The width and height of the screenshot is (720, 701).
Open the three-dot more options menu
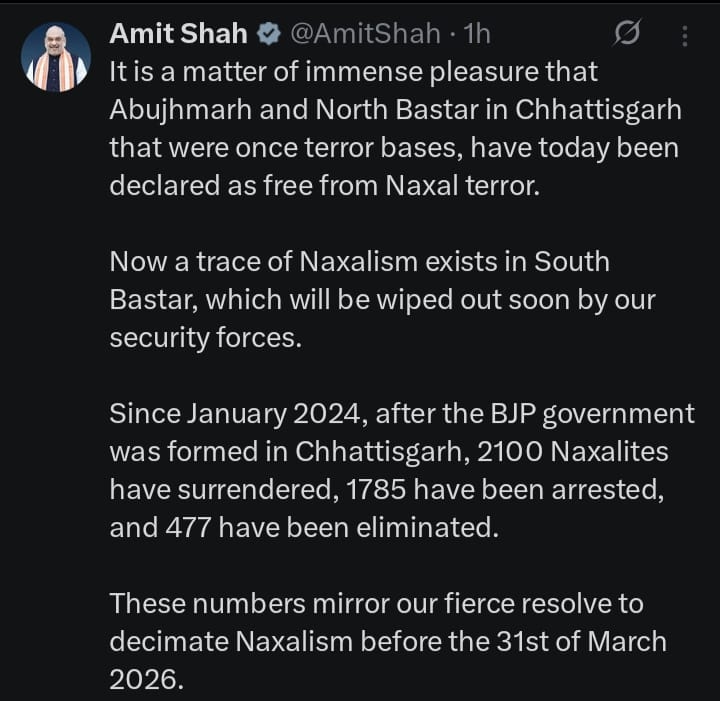point(685,36)
